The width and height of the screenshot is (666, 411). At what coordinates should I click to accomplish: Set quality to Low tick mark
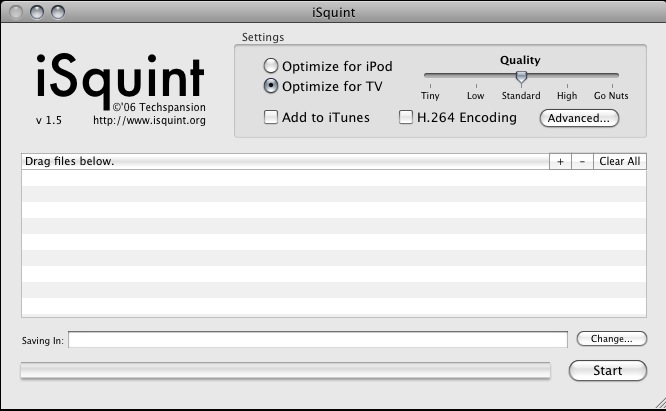pyautogui.click(x=476, y=86)
